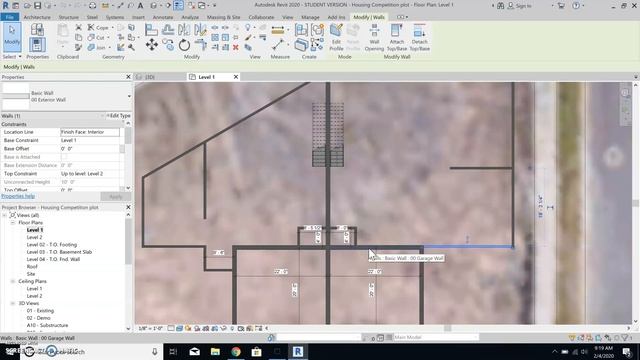Select Mirror - Pick Axis tool
The image size is (640, 360).
pyautogui.click(x=184, y=30)
